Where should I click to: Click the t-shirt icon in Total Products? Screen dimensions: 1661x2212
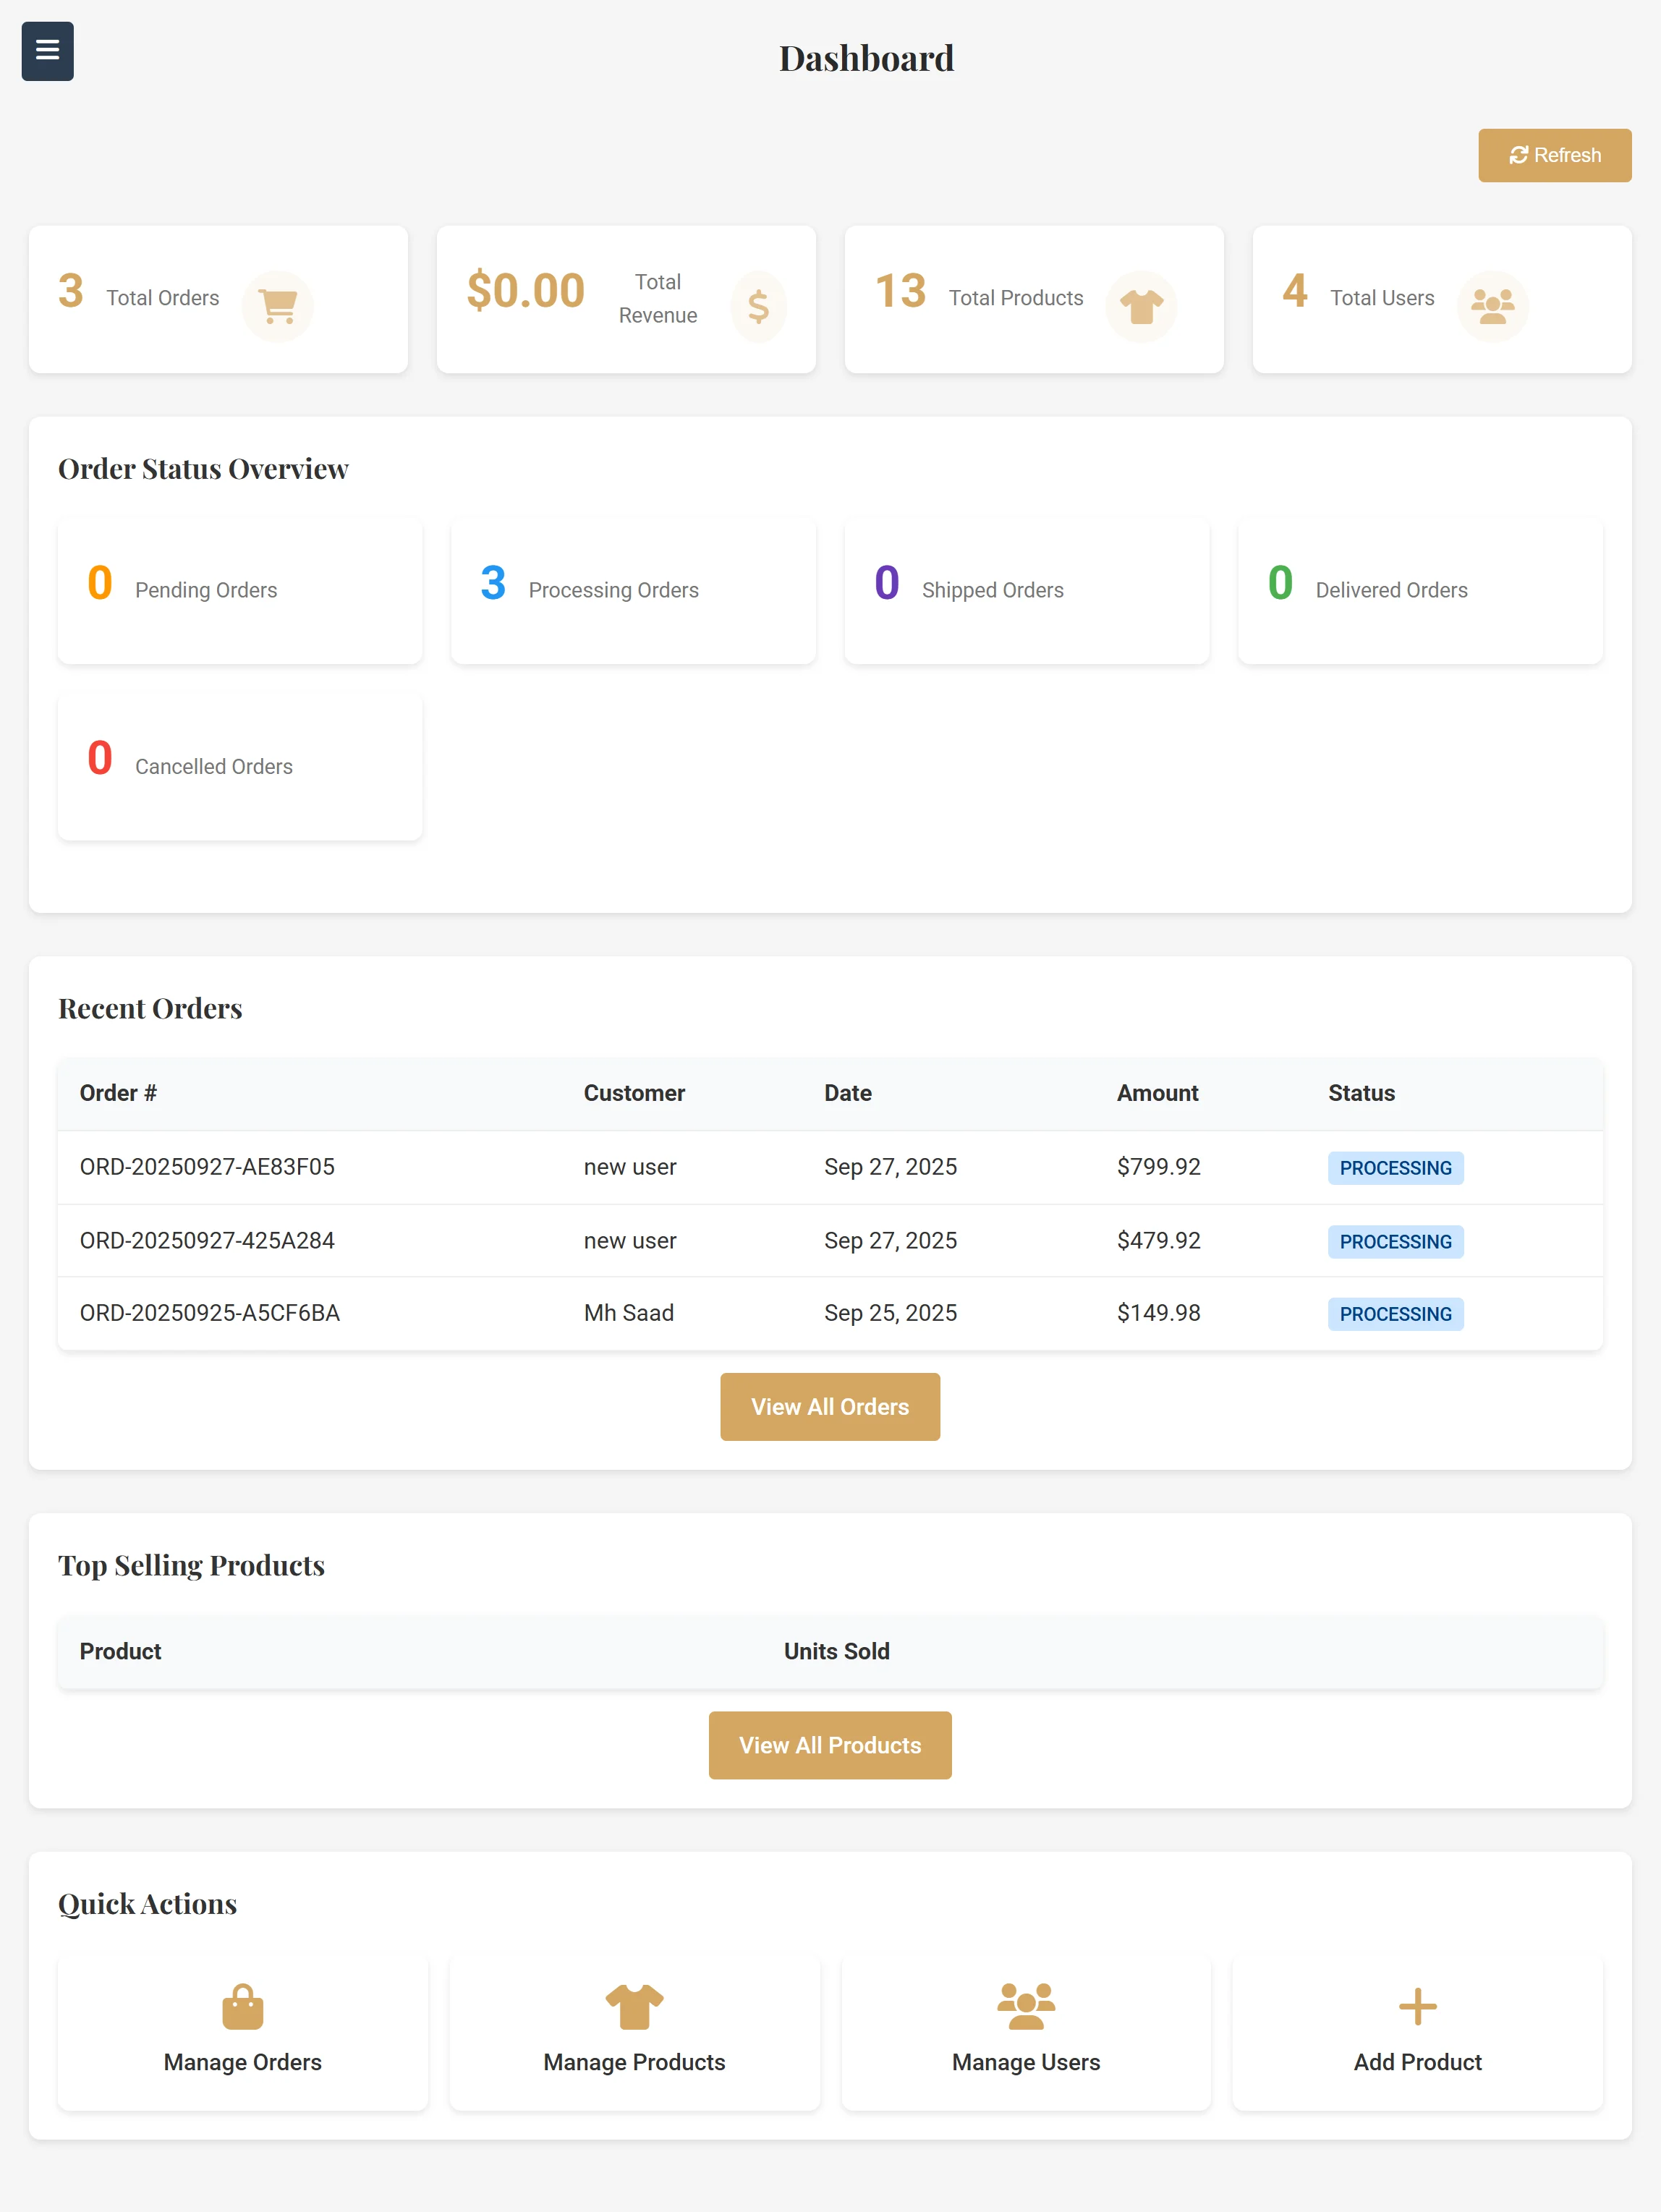click(x=1141, y=306)
